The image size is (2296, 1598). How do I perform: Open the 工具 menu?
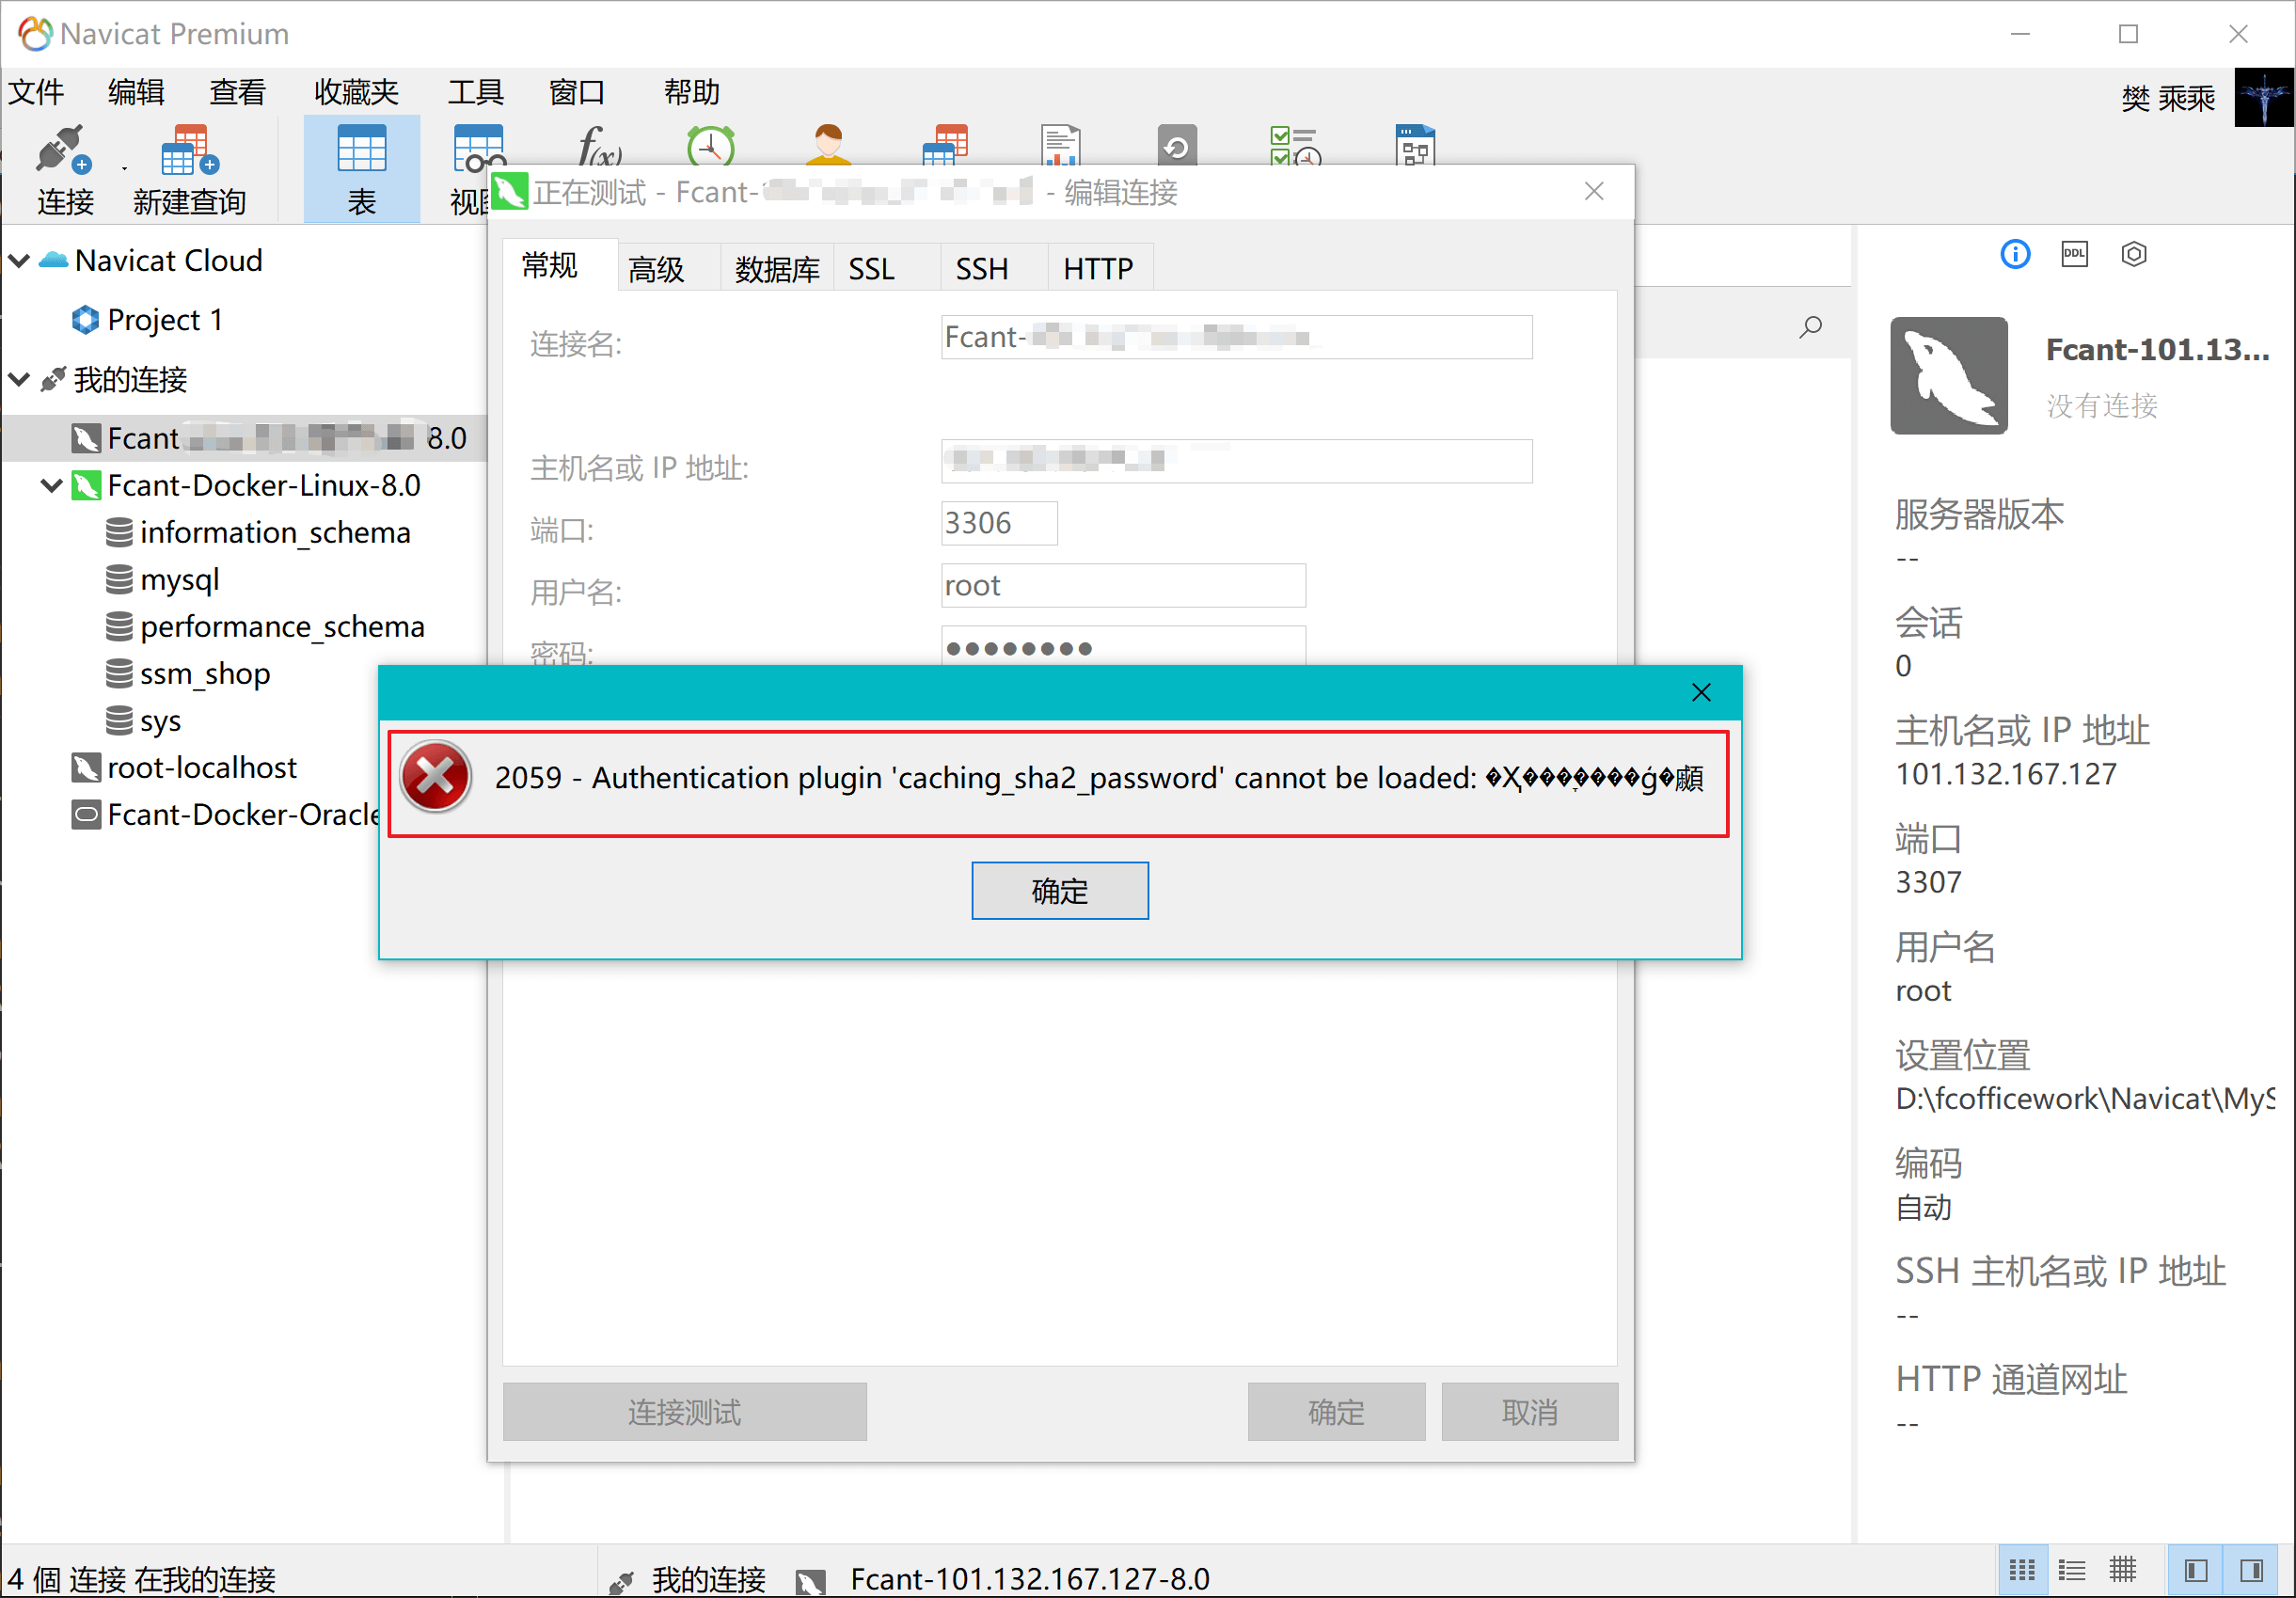point(475,92)
